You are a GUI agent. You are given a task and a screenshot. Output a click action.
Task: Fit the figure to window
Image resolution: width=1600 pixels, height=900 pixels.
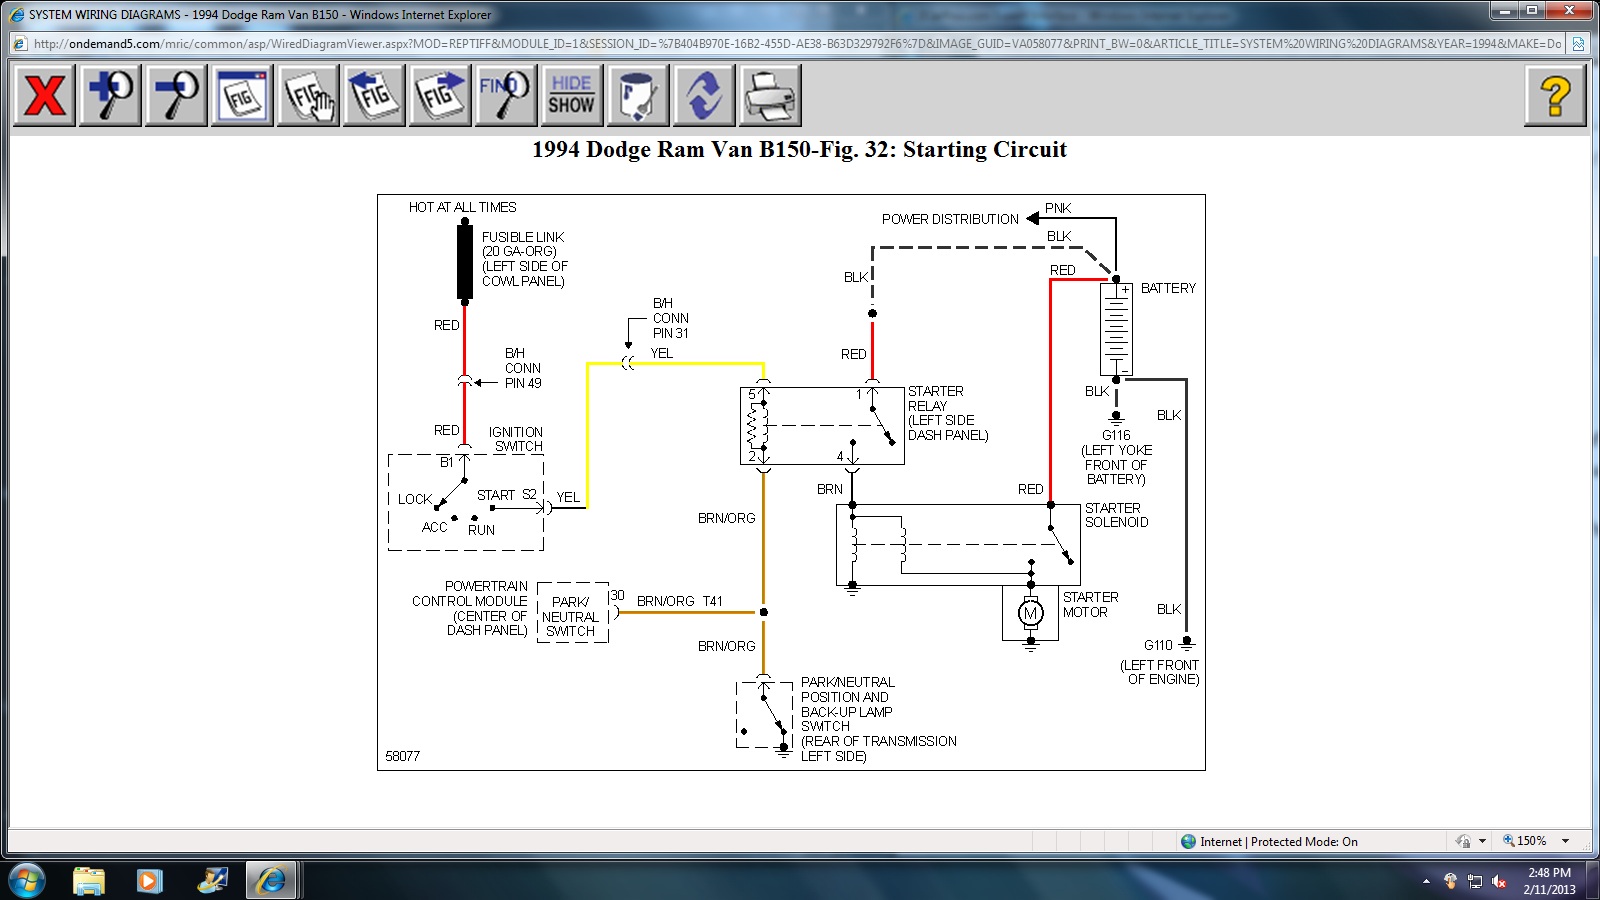coord(242,96)
